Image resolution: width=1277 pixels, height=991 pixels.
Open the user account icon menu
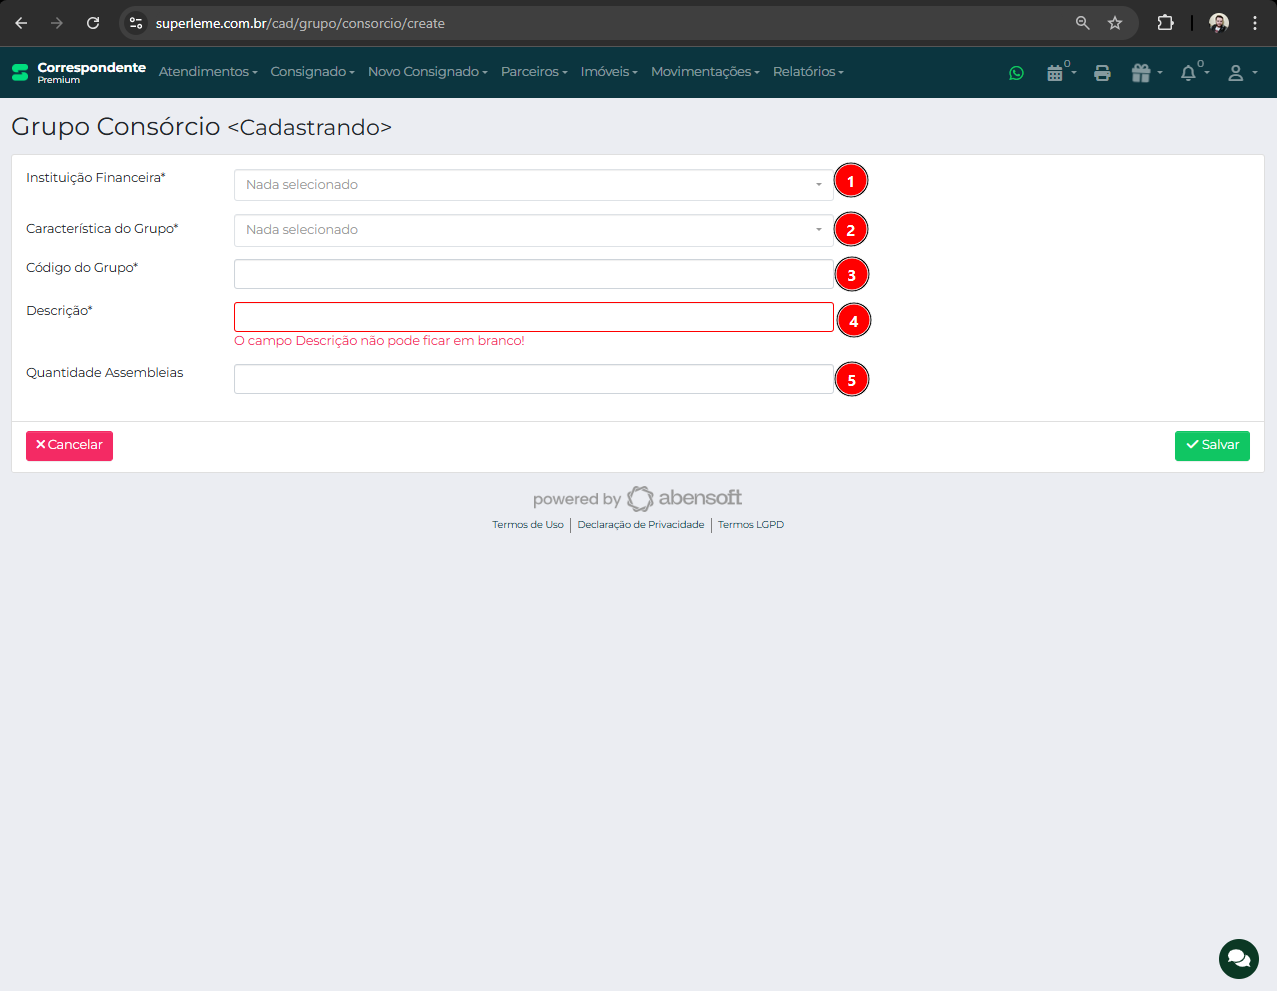tap(1240, 73)
